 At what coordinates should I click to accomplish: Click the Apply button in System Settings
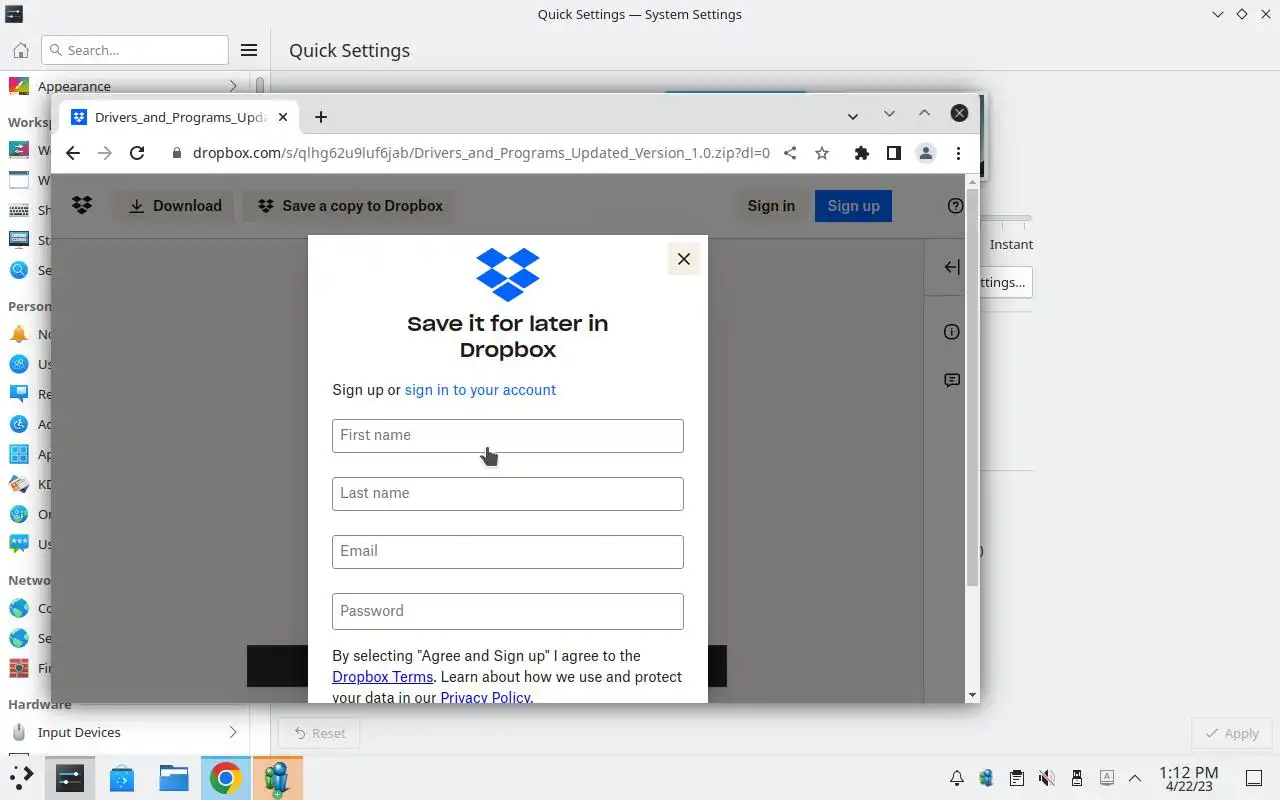1231,733
